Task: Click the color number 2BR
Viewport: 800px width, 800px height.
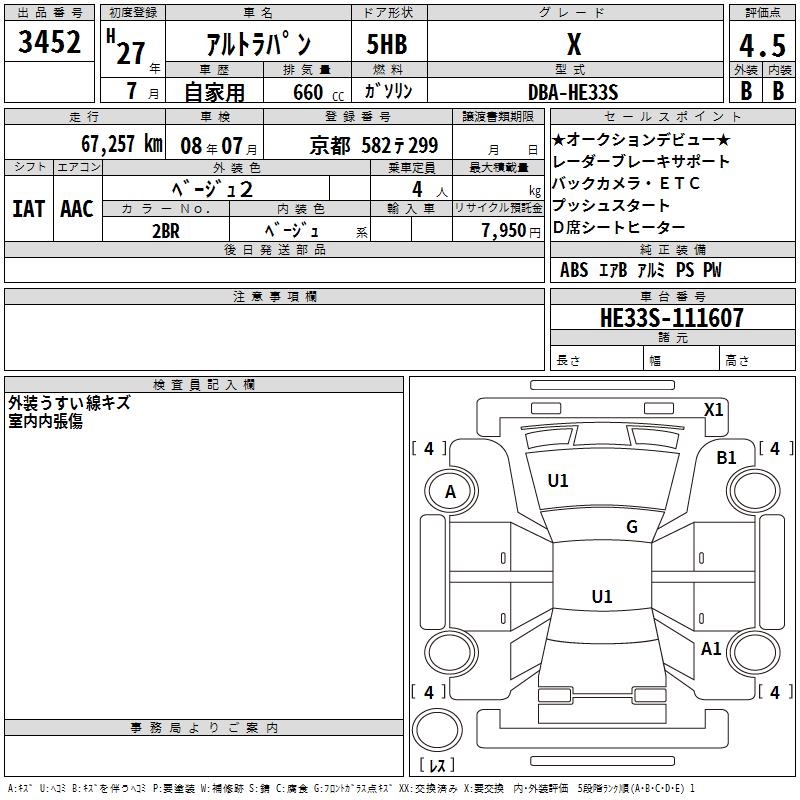Action: 166,231
